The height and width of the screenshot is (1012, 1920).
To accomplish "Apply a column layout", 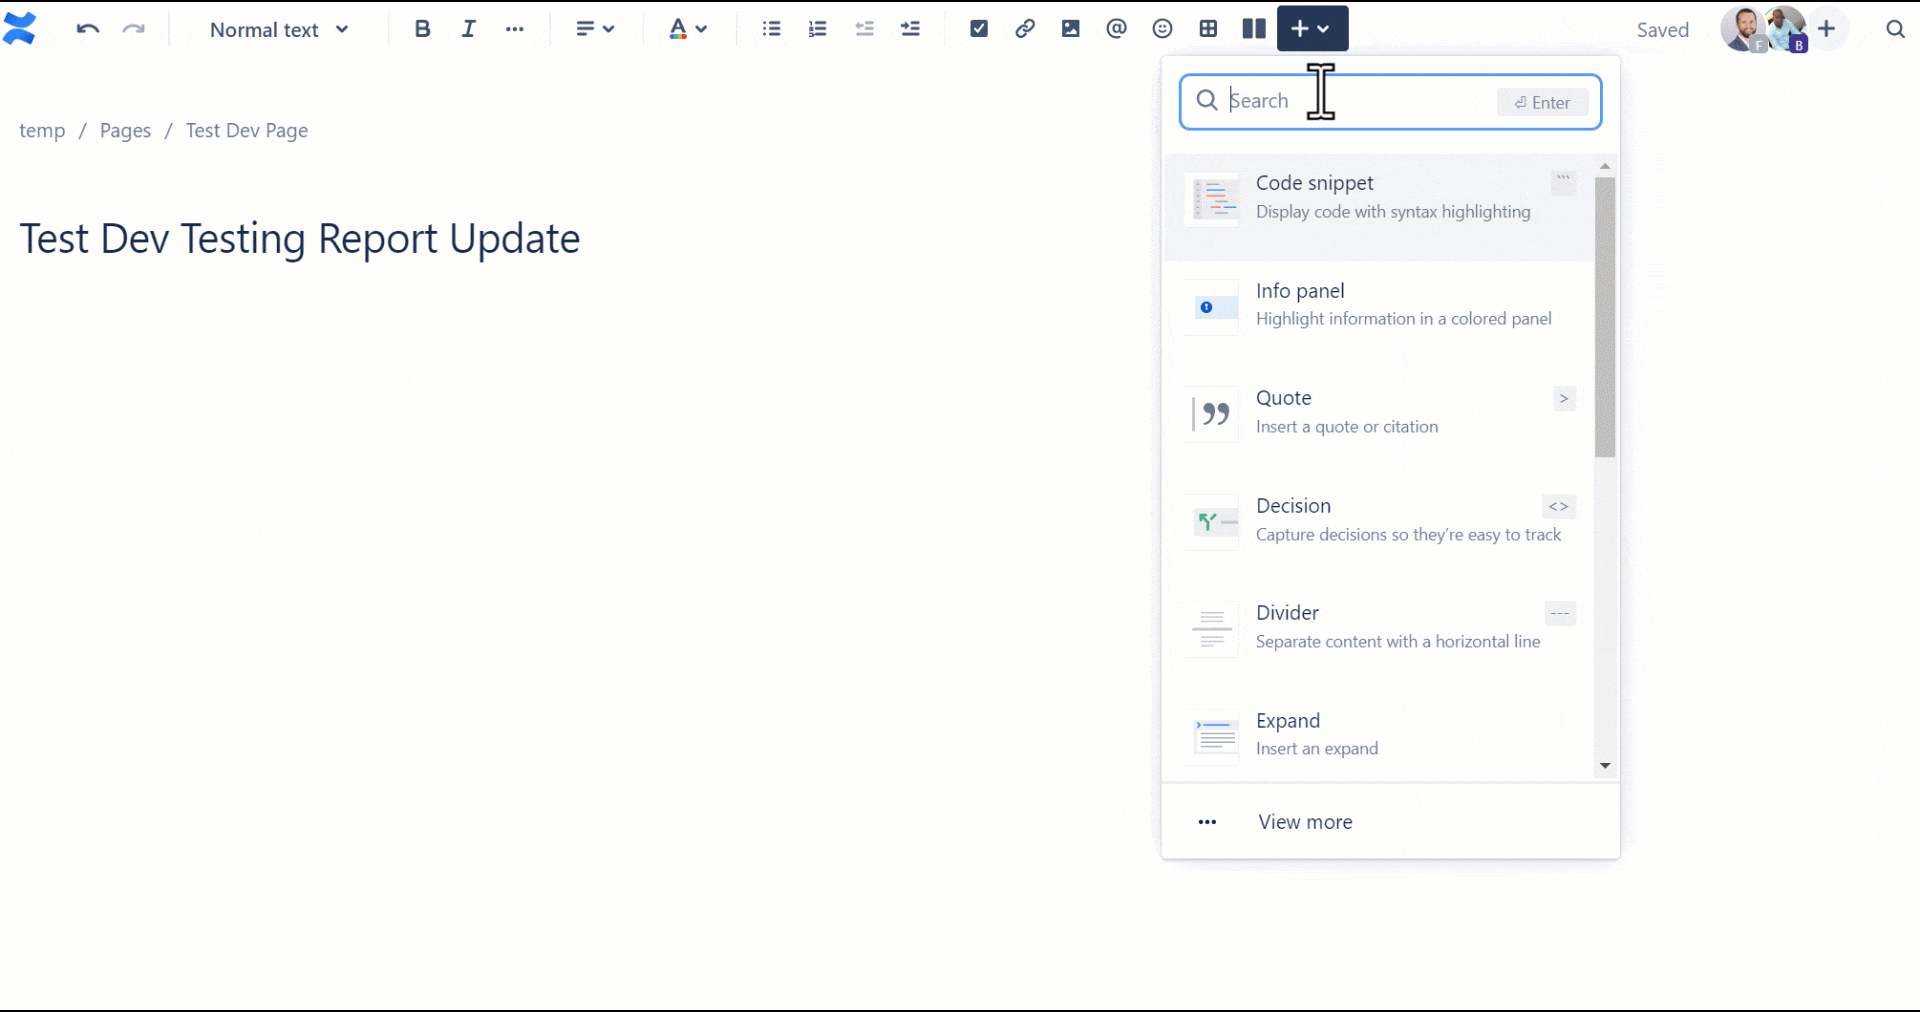I will [1253, 29].
